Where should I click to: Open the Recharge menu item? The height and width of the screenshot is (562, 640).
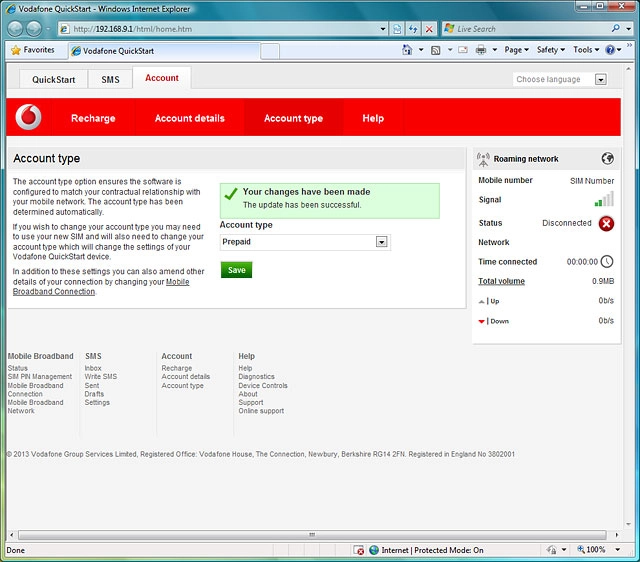pos(93,118)
